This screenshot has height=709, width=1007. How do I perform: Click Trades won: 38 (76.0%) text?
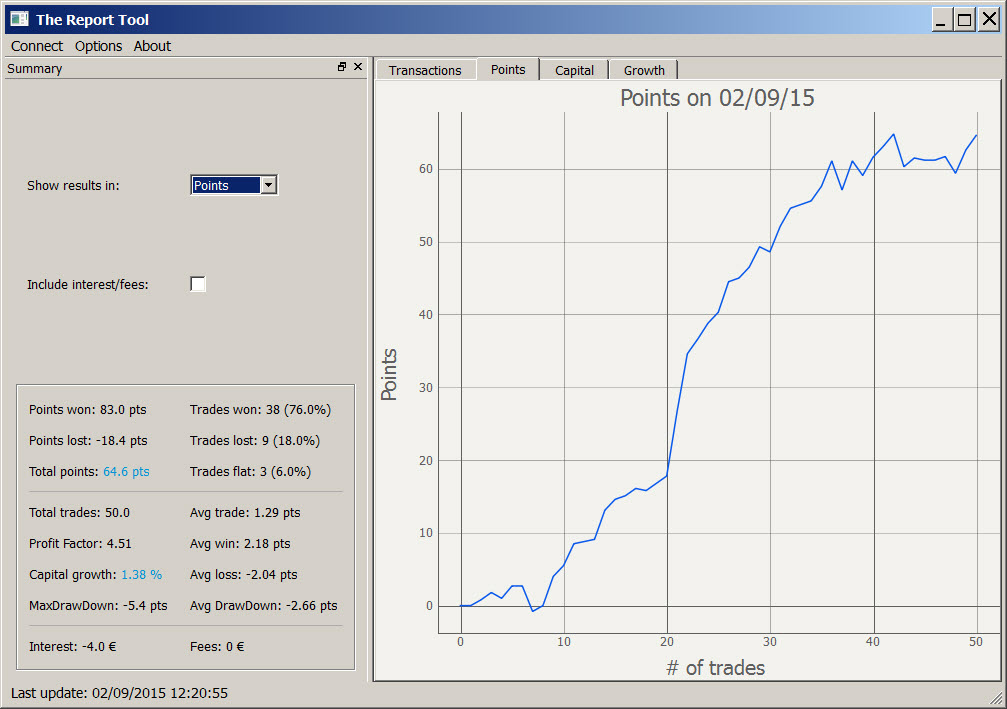pos(260,410)
